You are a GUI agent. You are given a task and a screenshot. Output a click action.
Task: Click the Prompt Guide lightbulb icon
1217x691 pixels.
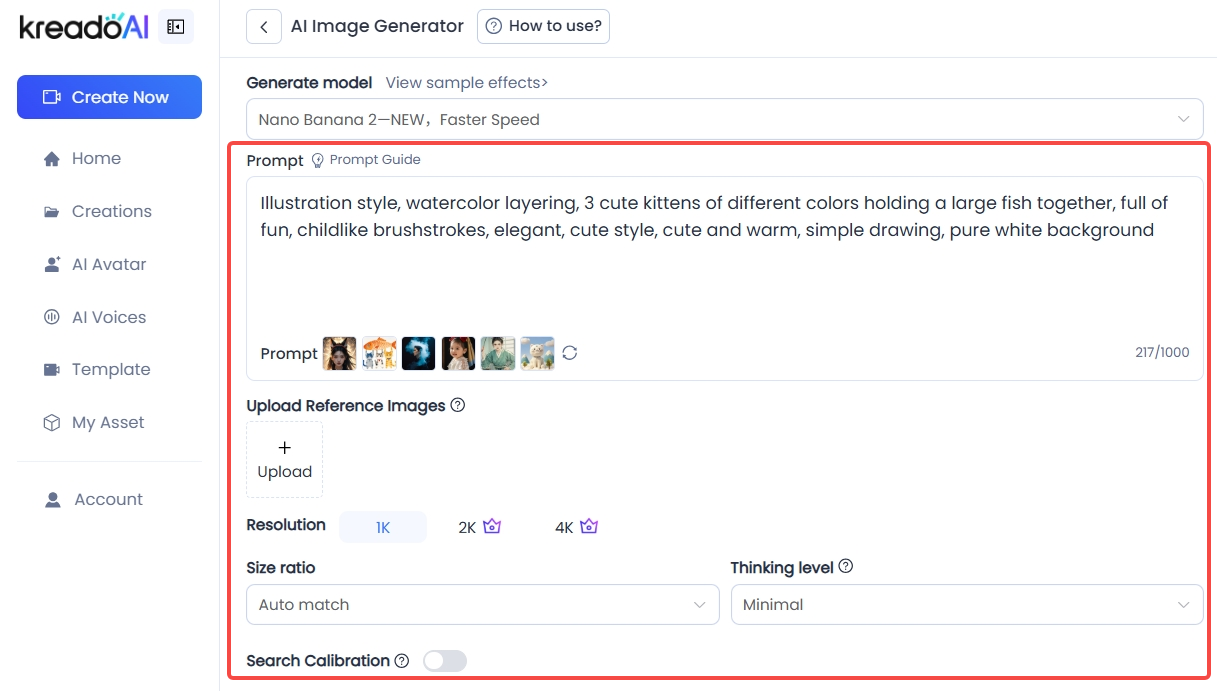click(318, 160)
